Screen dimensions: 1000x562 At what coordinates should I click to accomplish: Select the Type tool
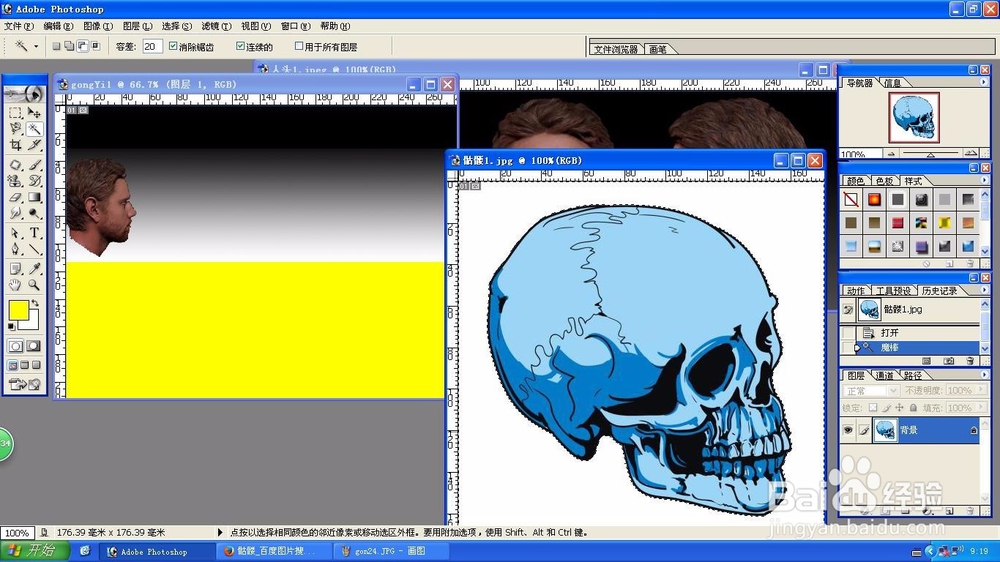pos(34,233)
